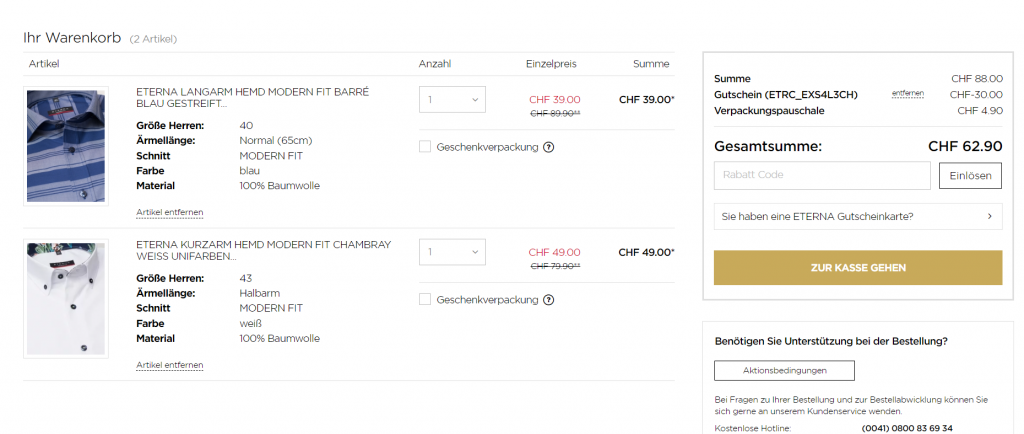Open quantity dropdown for the Kurzarm Hemd
The image size is (1024, 434).
pos(451,252)
